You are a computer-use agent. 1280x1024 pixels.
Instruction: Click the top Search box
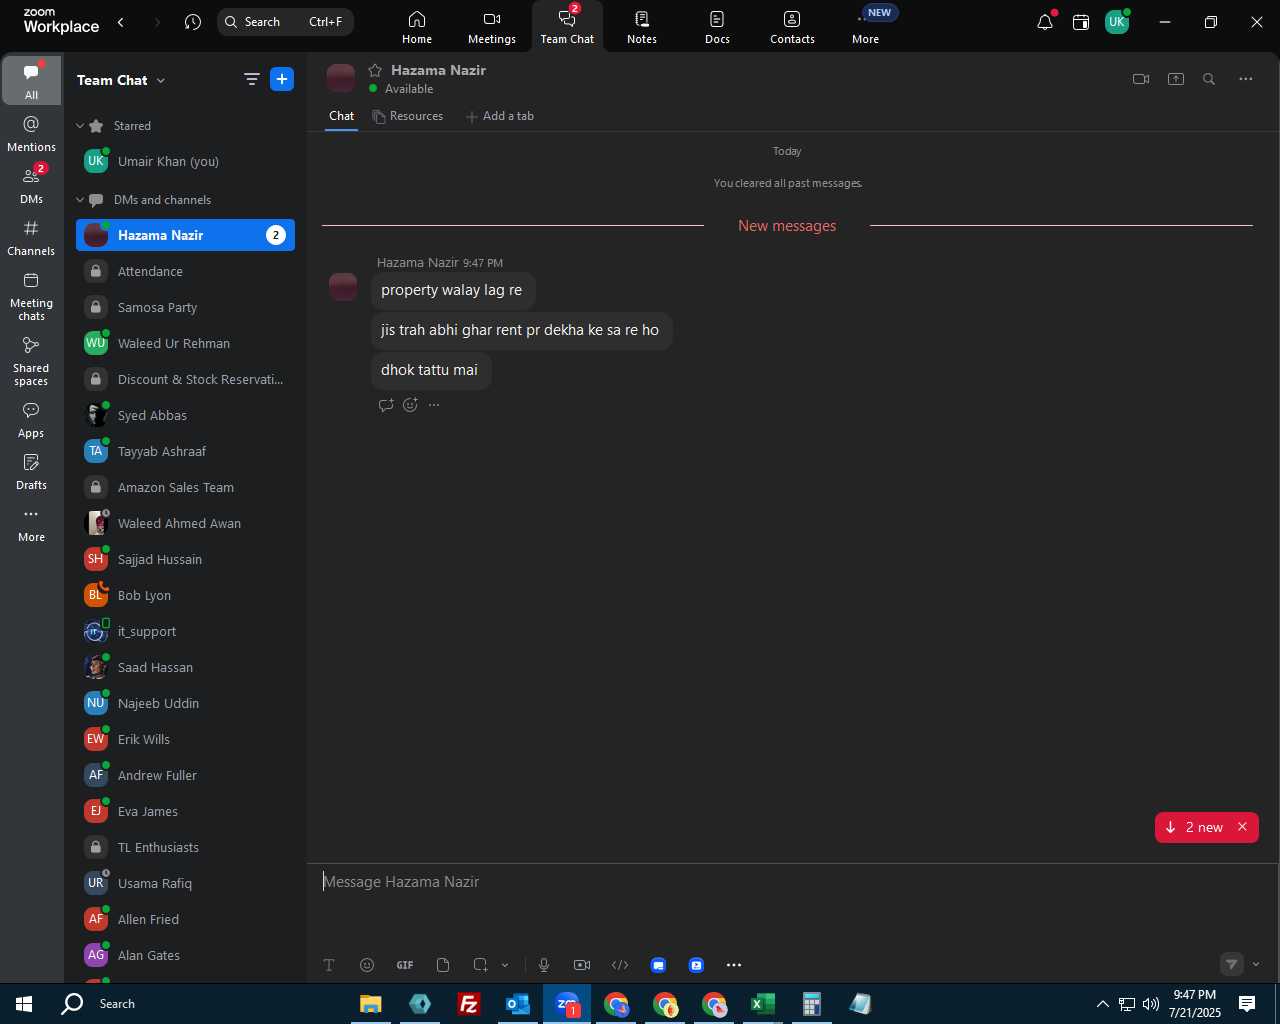point(285,21)
